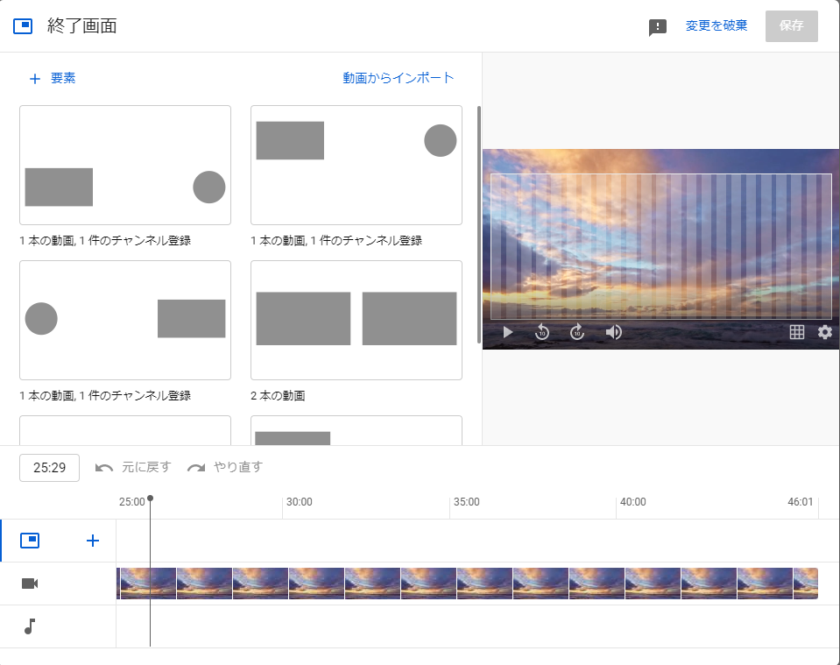Click the 元に戻す undo button

133,467
